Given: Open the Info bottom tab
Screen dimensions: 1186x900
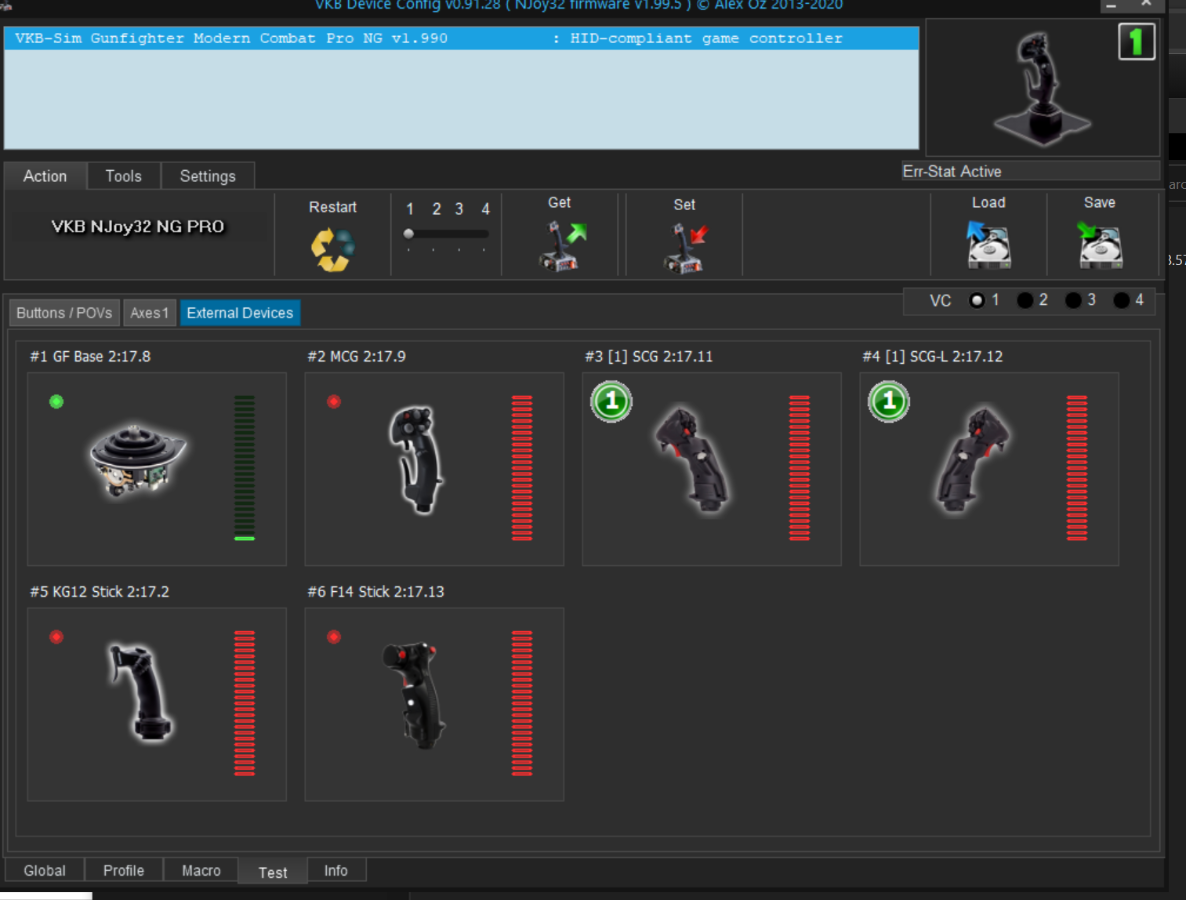Looking at the screenshot, I should click(x=336, y=871).
